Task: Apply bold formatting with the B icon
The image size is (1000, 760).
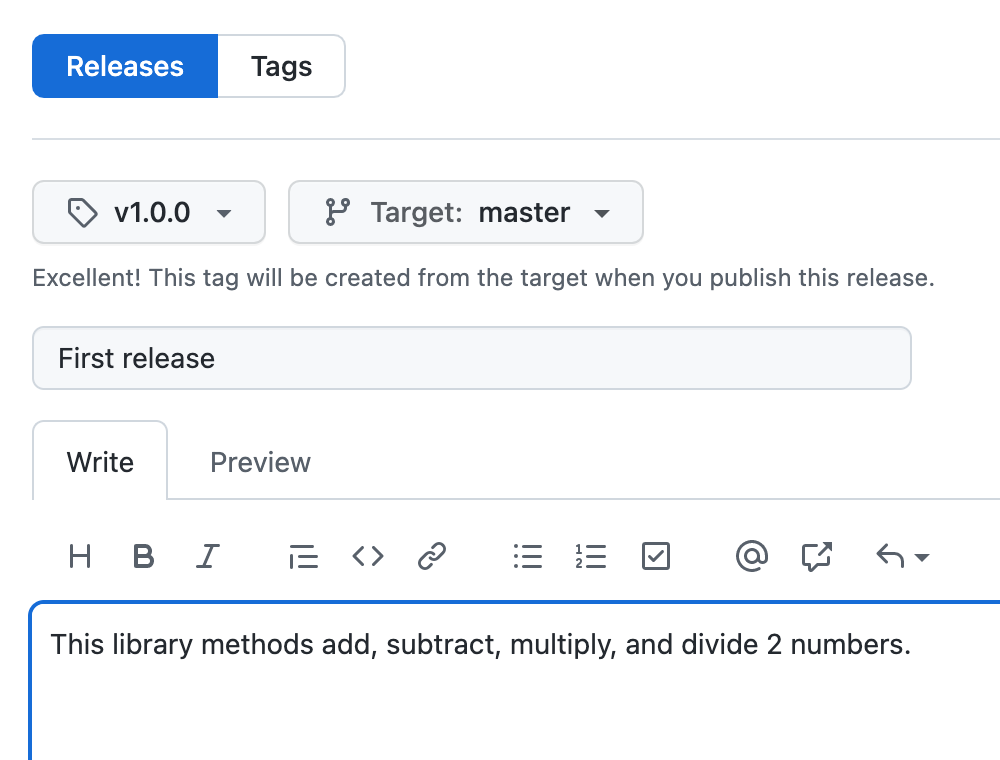Action: 143,557
